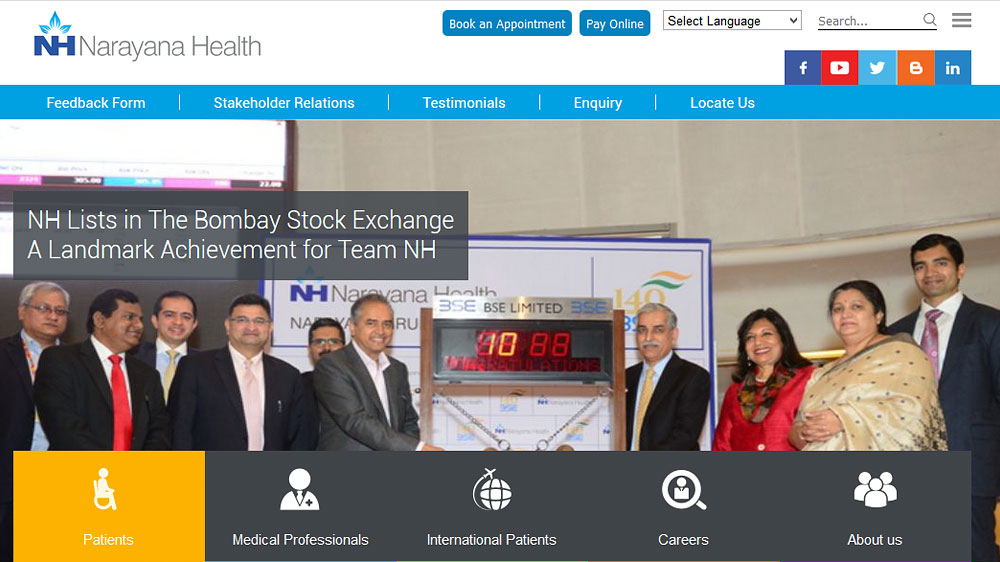Screen dimensions: 1000x562
Task: Open the Careers magnifier icon
Action: coord(684,490)
